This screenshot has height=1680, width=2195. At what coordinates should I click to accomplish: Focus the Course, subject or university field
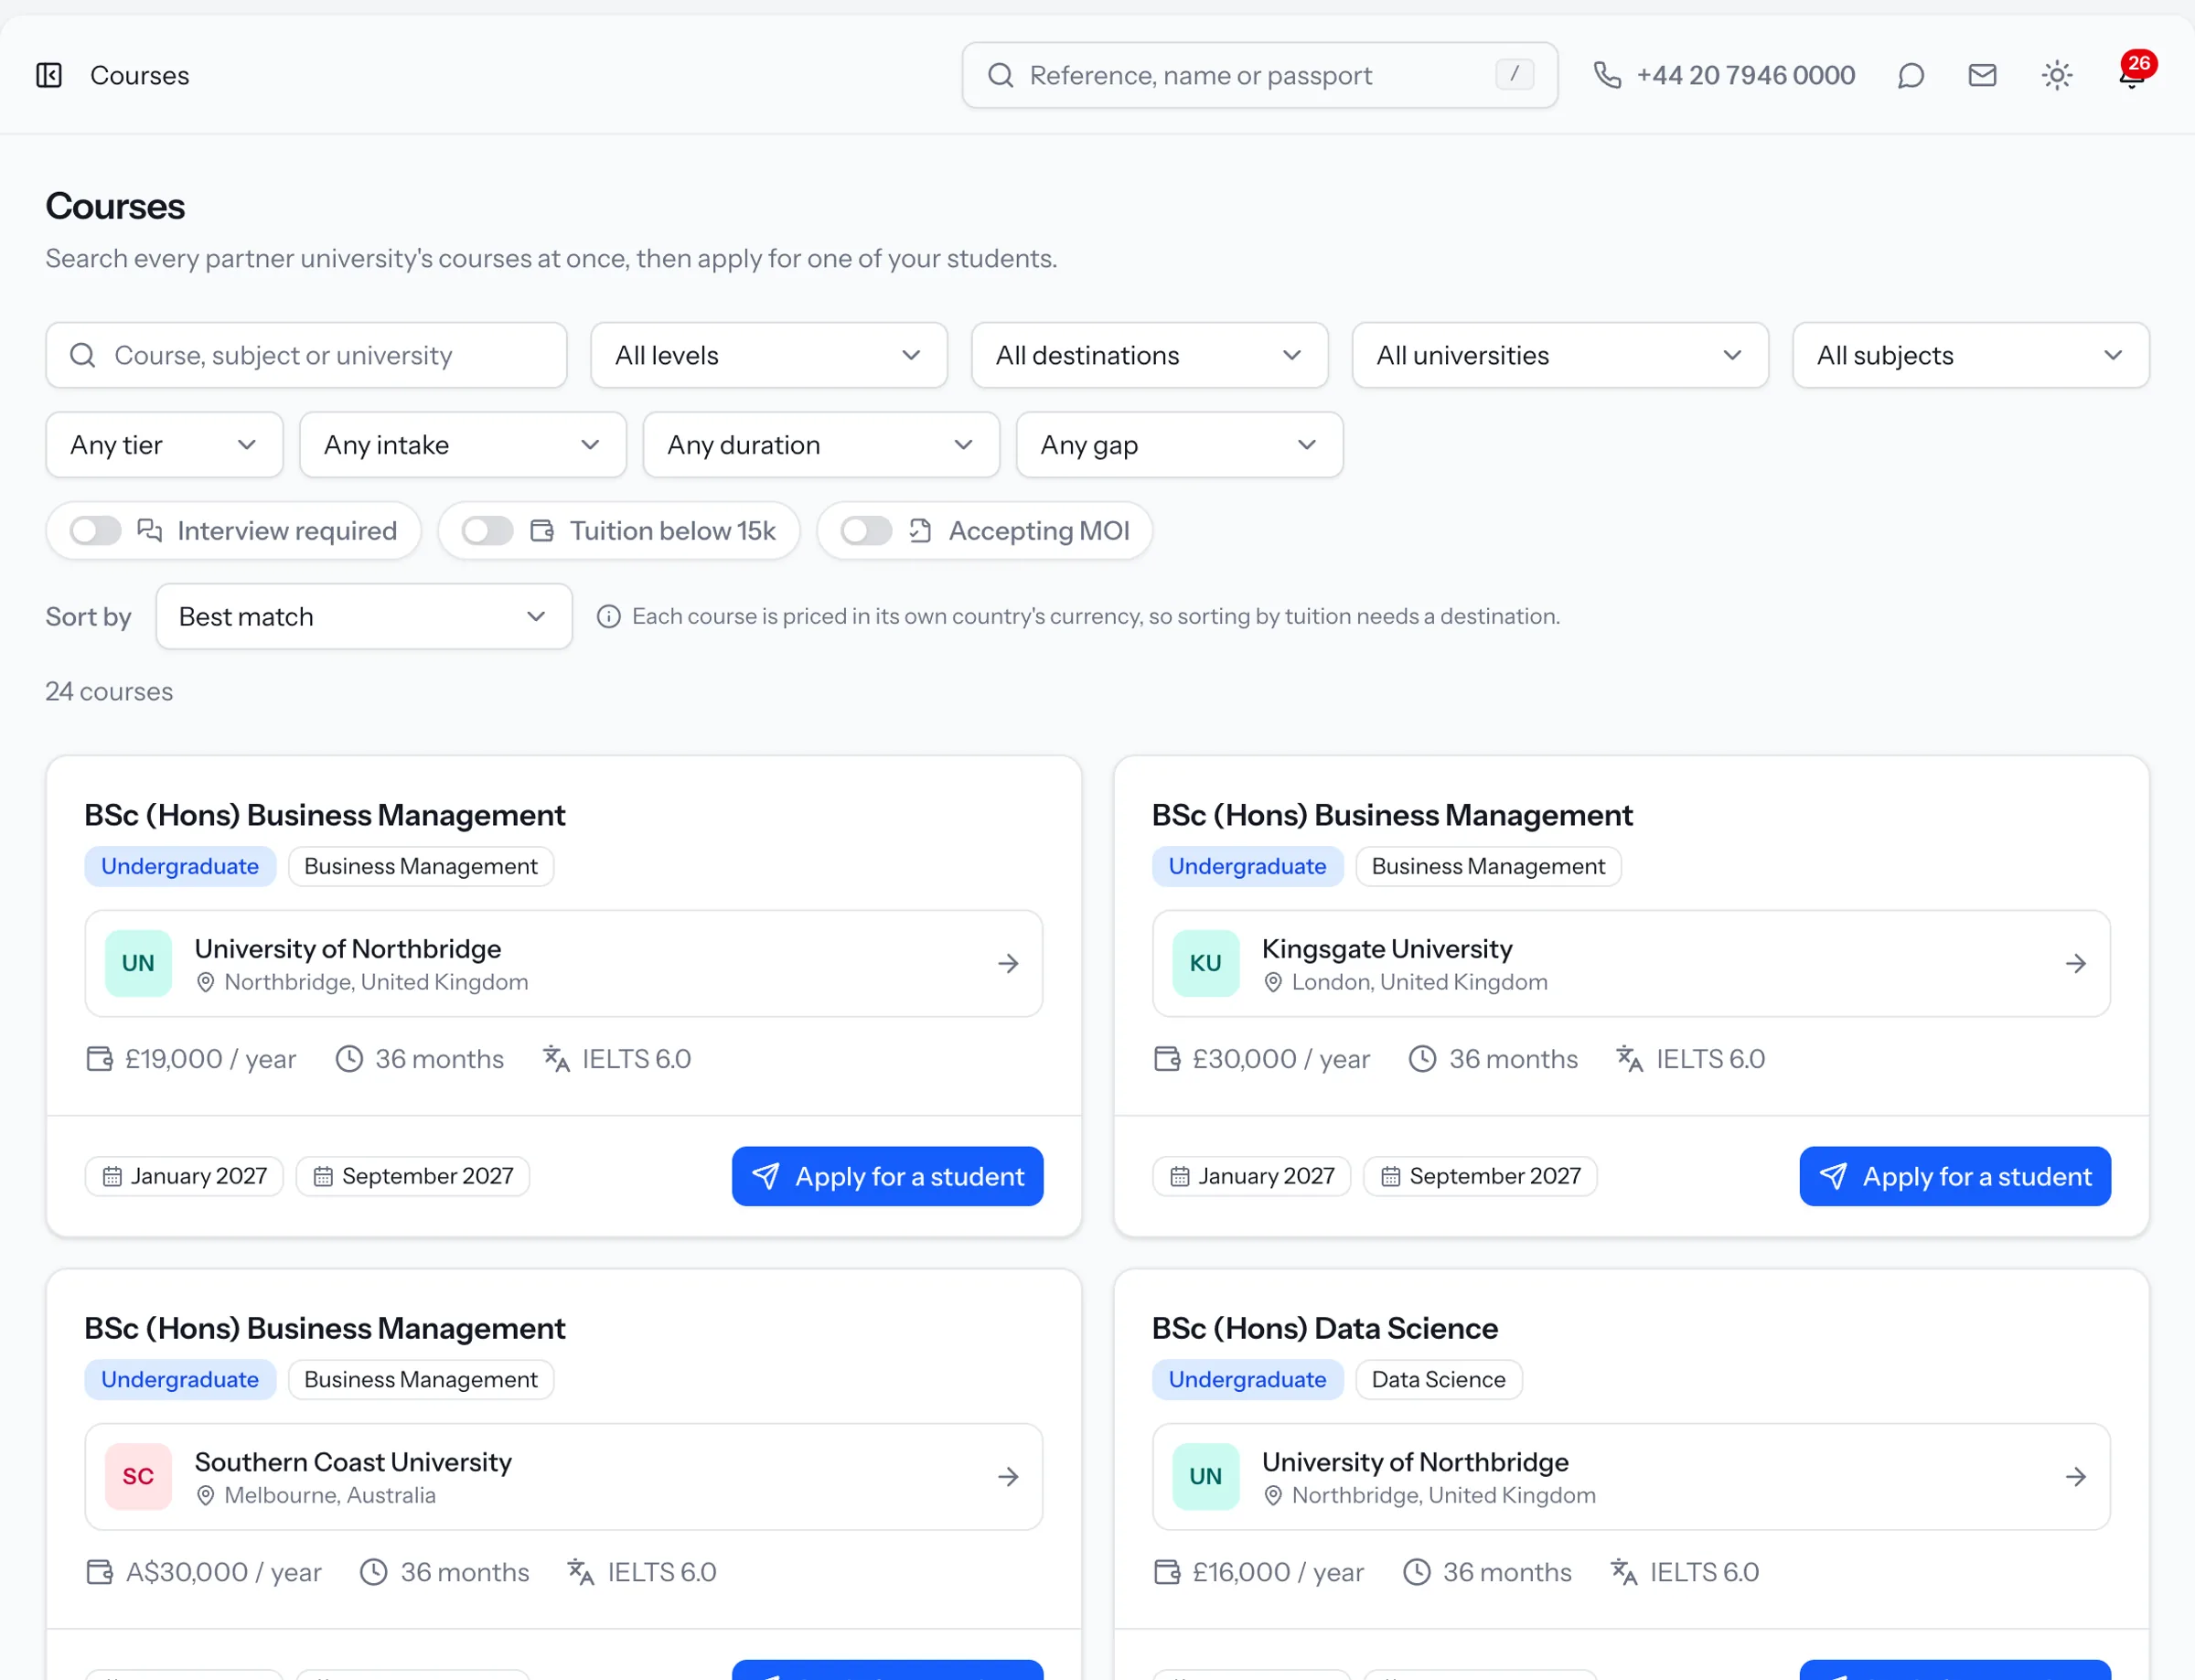click(x=306, y=355)
